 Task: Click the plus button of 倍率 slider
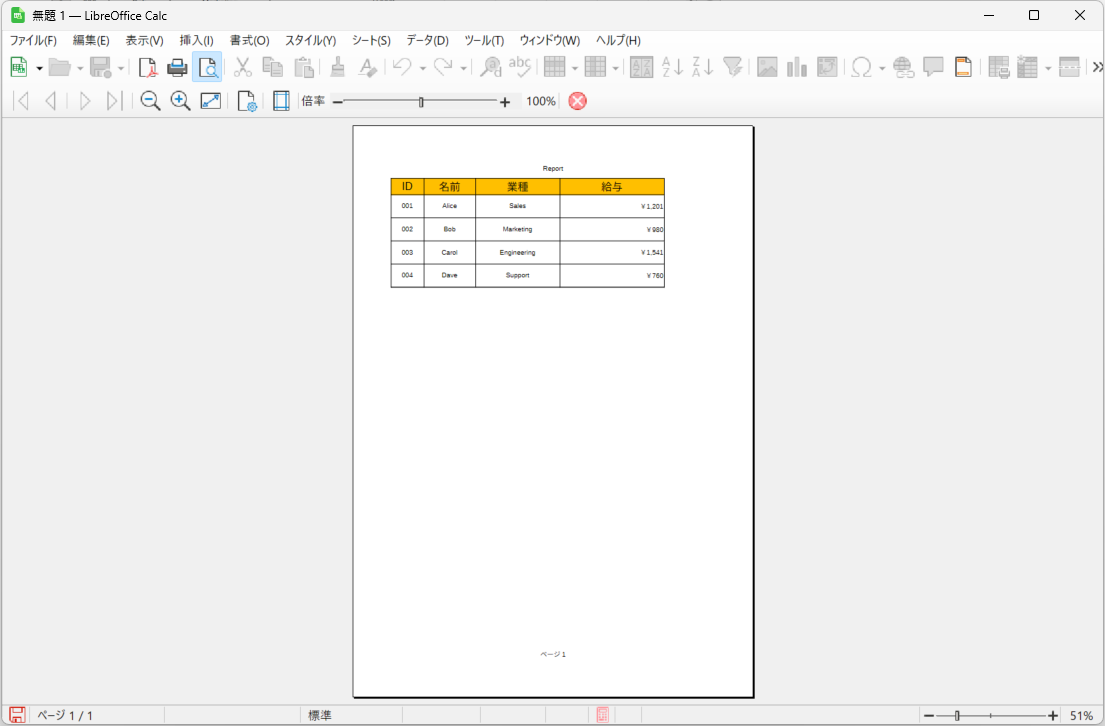[x=505, y=102]
